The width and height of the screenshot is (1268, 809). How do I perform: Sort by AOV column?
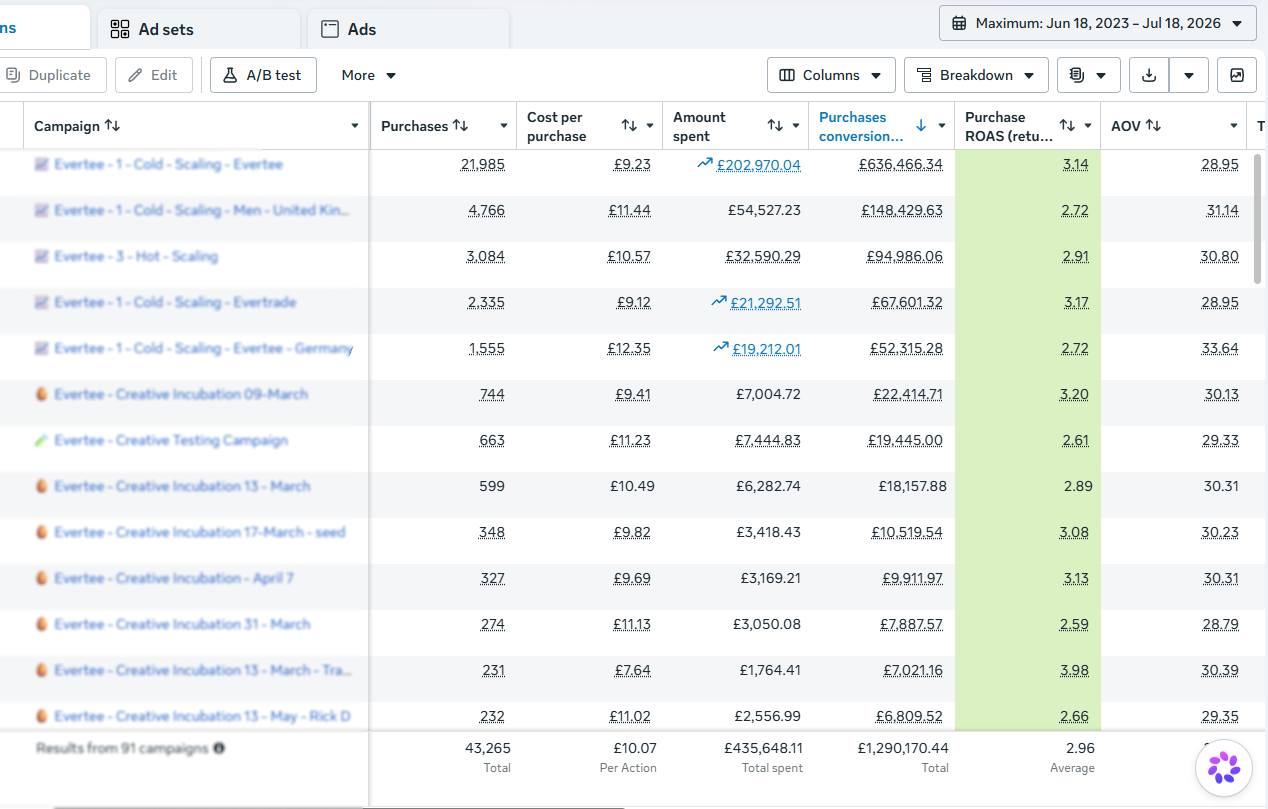(1153, 126)
